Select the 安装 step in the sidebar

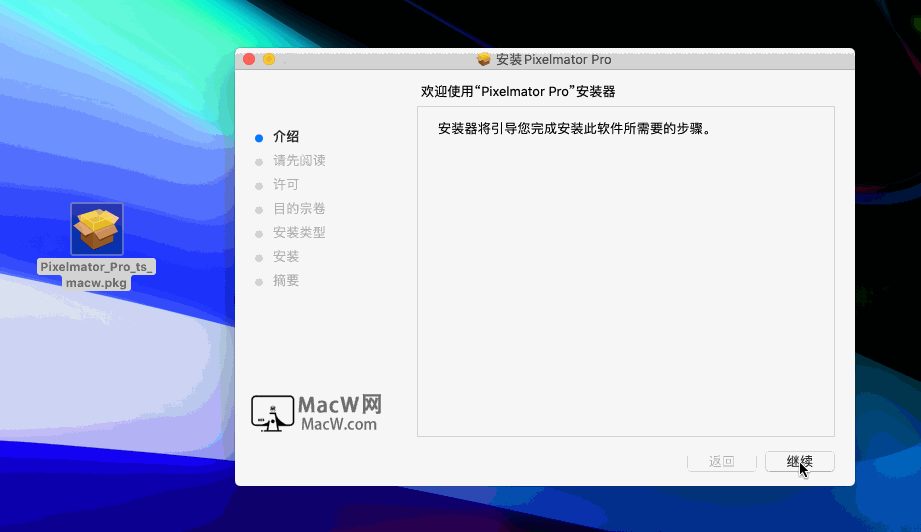tap(286, 257)
